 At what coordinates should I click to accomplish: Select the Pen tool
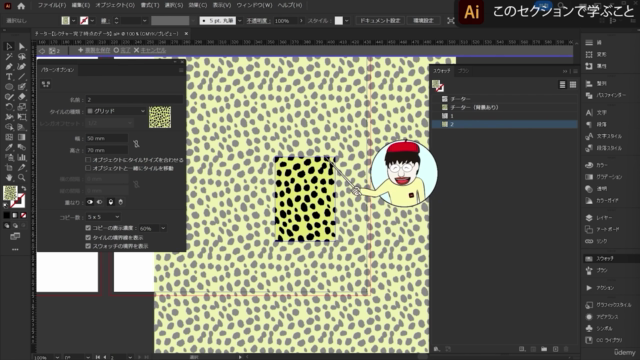tap(9, 67)
